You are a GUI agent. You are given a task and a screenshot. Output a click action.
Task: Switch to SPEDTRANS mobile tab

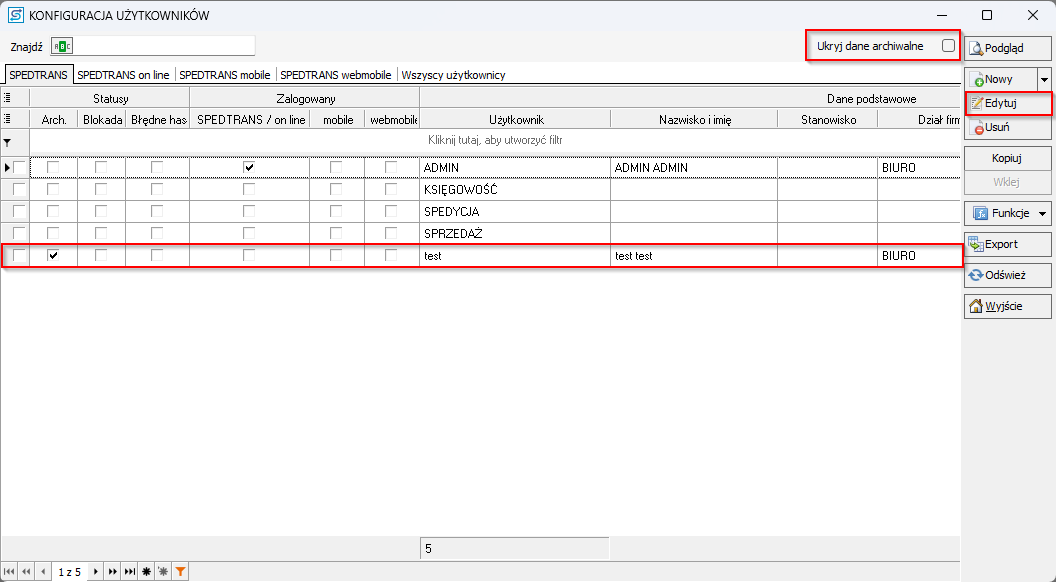pyautogui.click(x=225, y=75)
